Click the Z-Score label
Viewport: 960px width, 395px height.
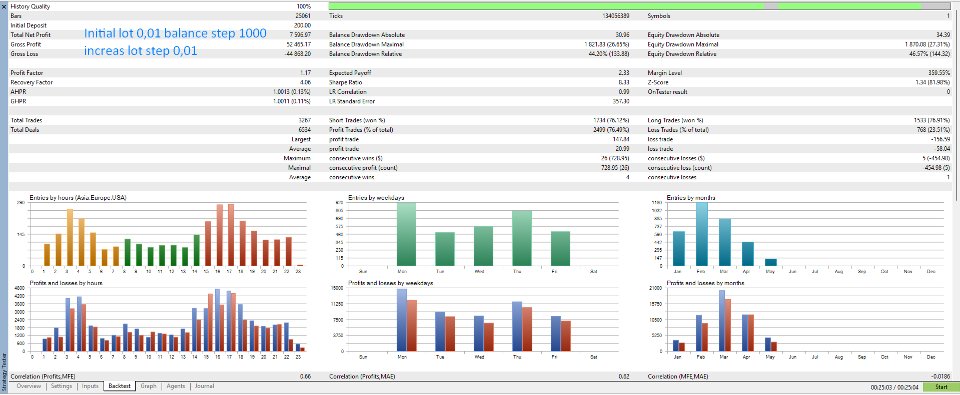point(658,82)
